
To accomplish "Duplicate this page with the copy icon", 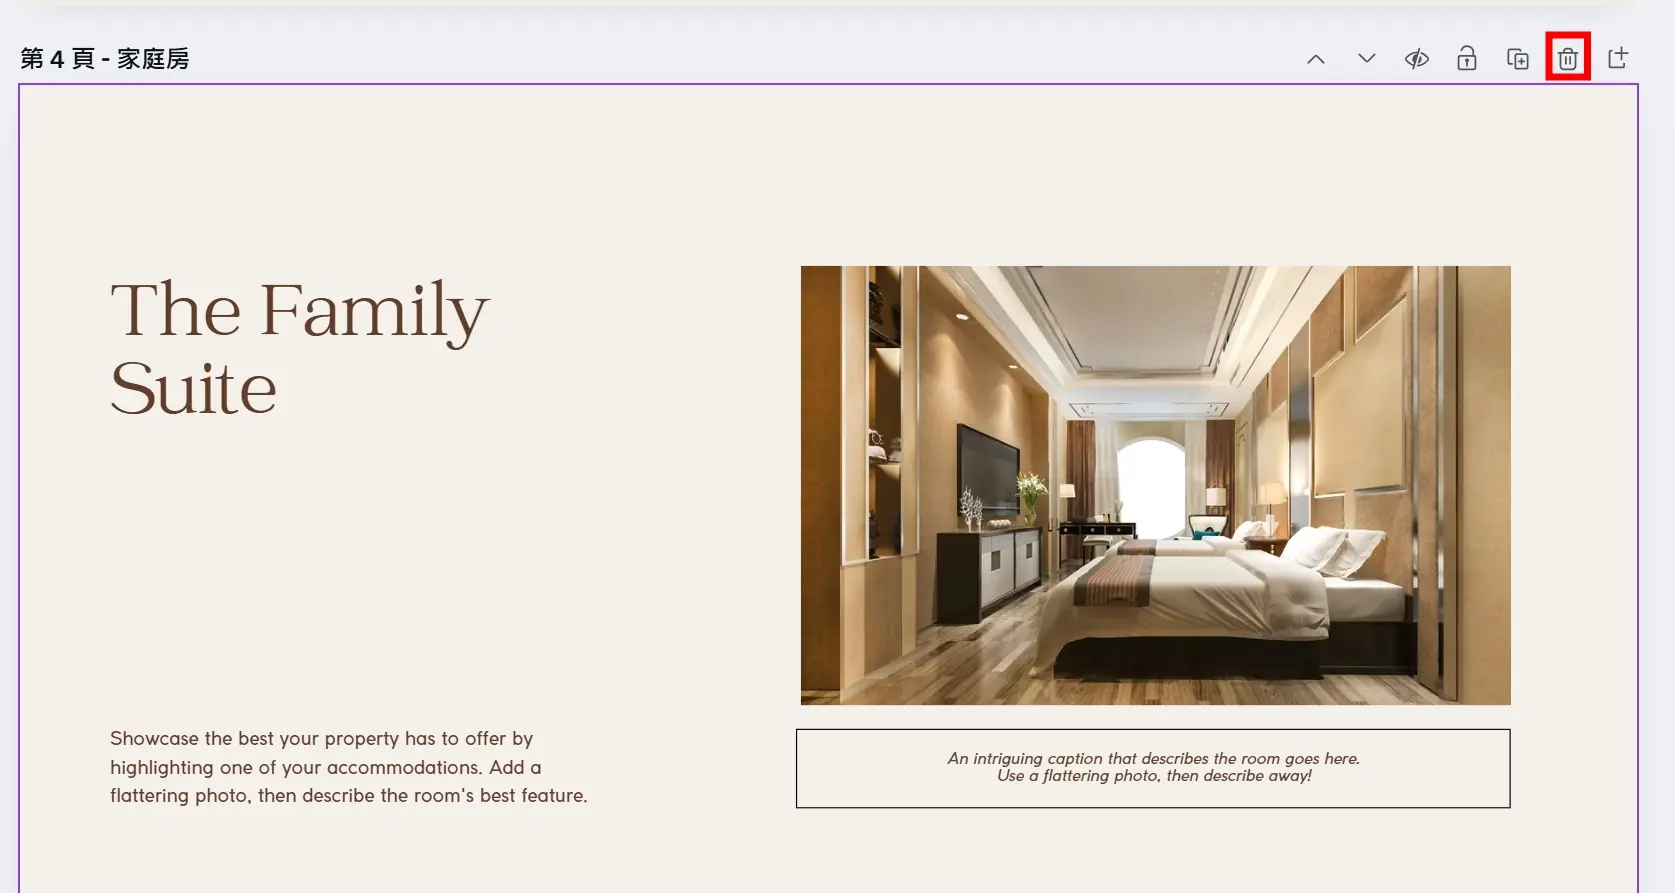I will pos(1517,59).
